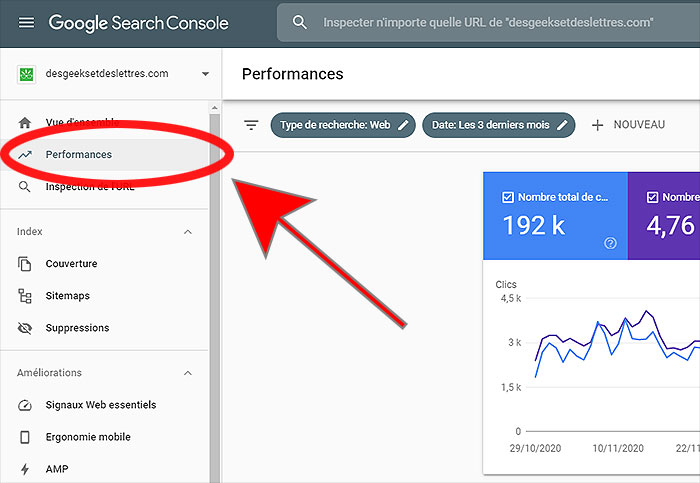The image size is (700, 483).
Task: Toggle the Nombre total de clics checkbox
Action: 508,197
